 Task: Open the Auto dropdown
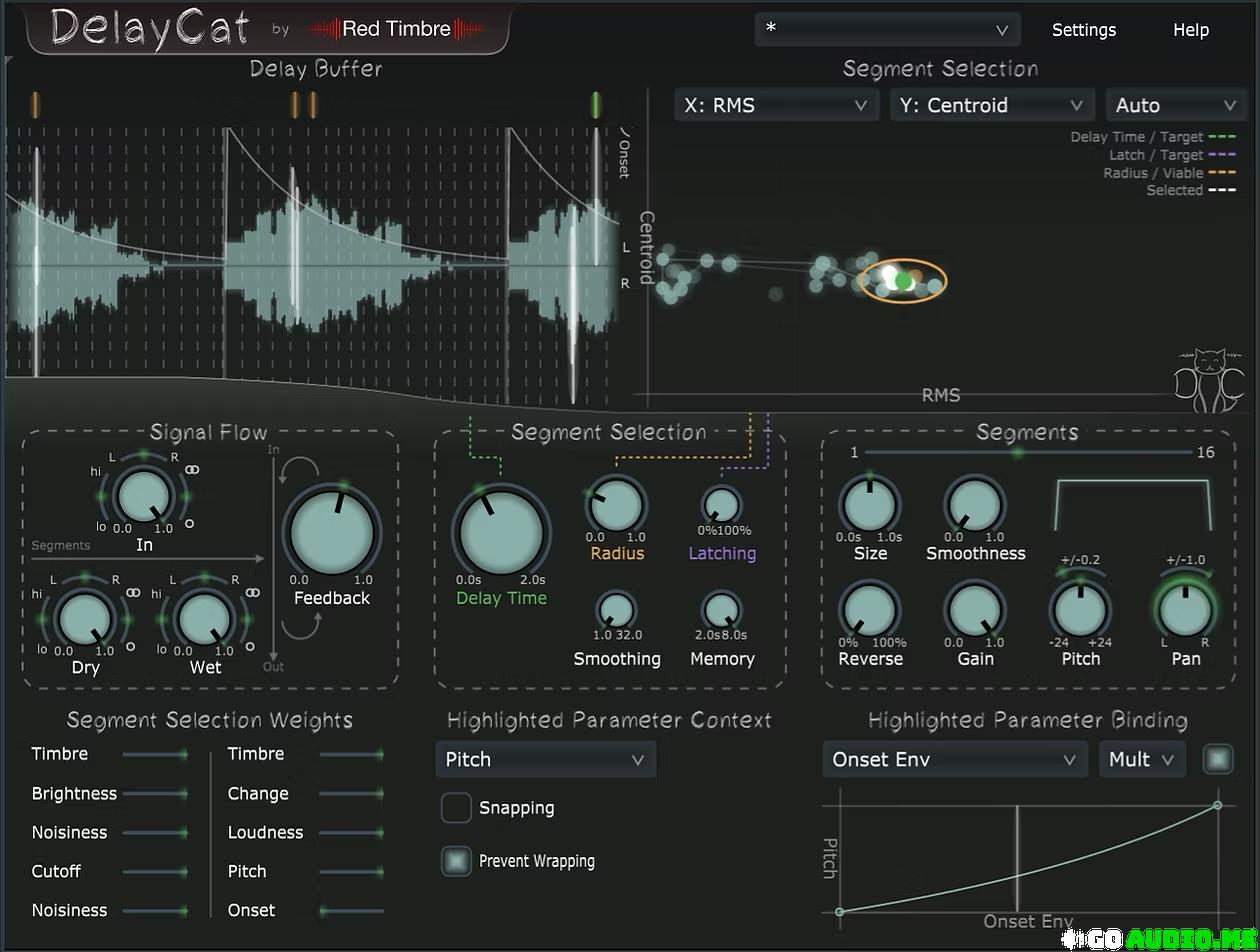click(1176, 105)
